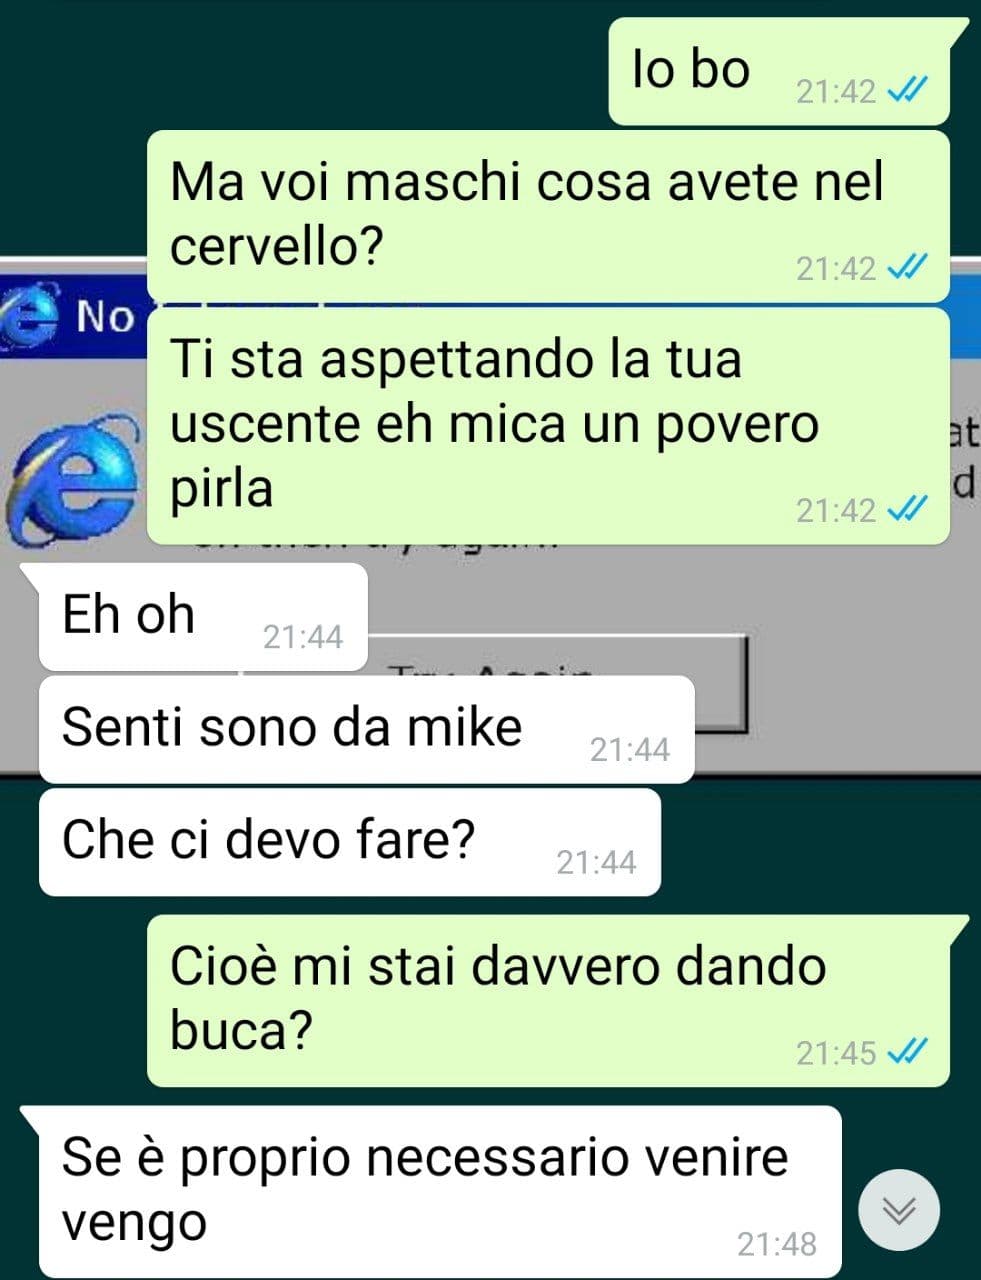Select the 'Io bo' message bubble
The width and height of the screenshot is (981, 1280).
pos(779,72)
